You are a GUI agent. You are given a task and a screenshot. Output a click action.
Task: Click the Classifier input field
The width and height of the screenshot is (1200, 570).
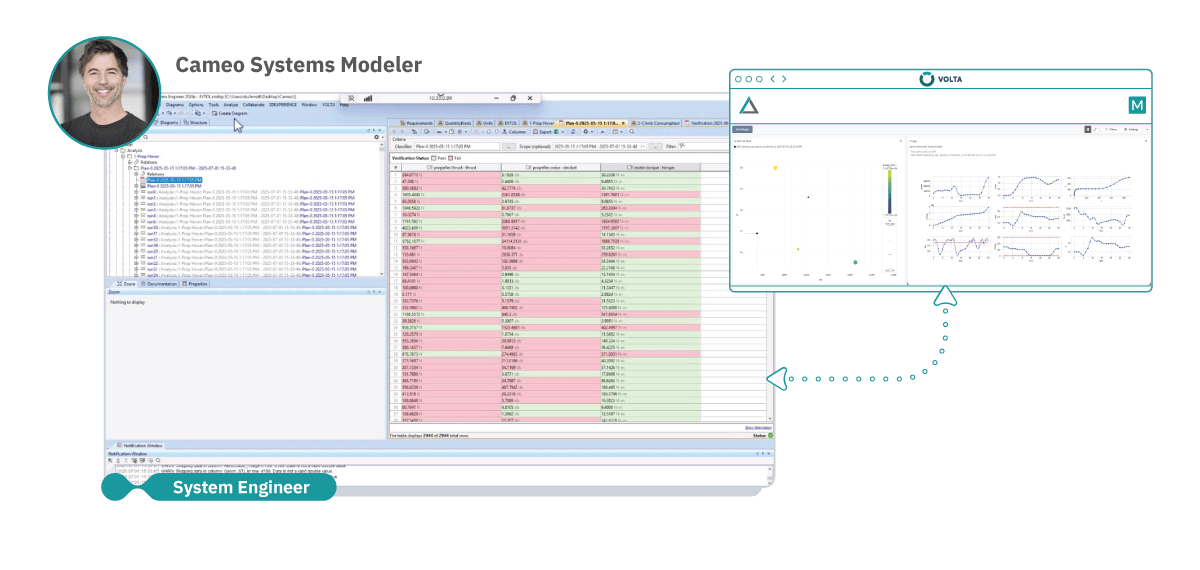(457, 146)
